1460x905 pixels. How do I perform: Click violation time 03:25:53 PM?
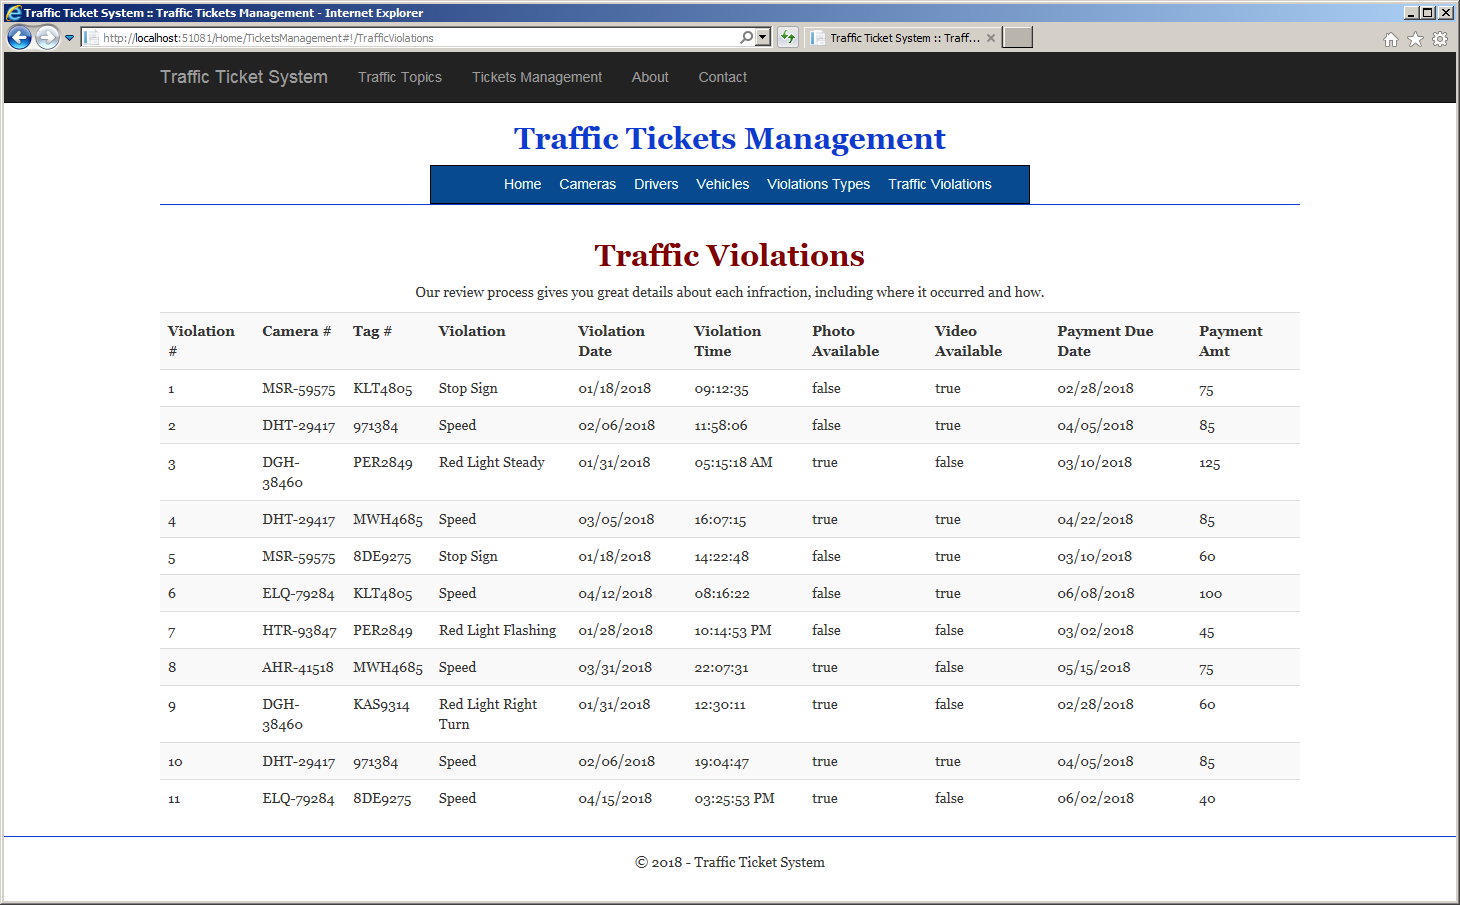(734, 799)
